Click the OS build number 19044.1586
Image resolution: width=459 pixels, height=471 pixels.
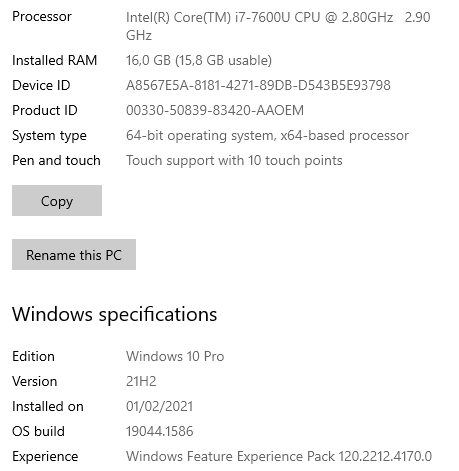(159, 431)
